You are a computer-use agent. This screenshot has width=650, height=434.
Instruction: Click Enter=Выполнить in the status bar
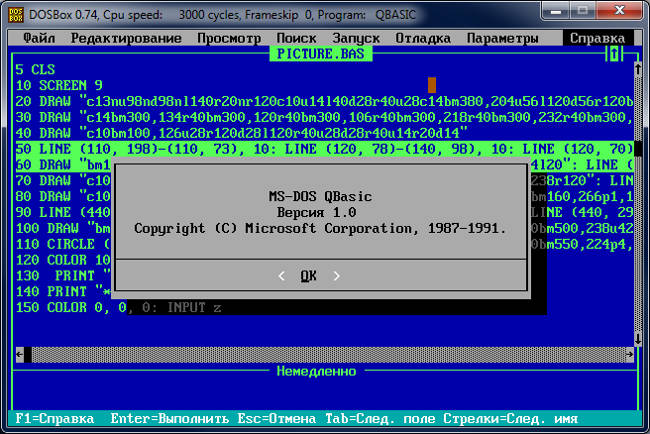[x=170, y=418]
